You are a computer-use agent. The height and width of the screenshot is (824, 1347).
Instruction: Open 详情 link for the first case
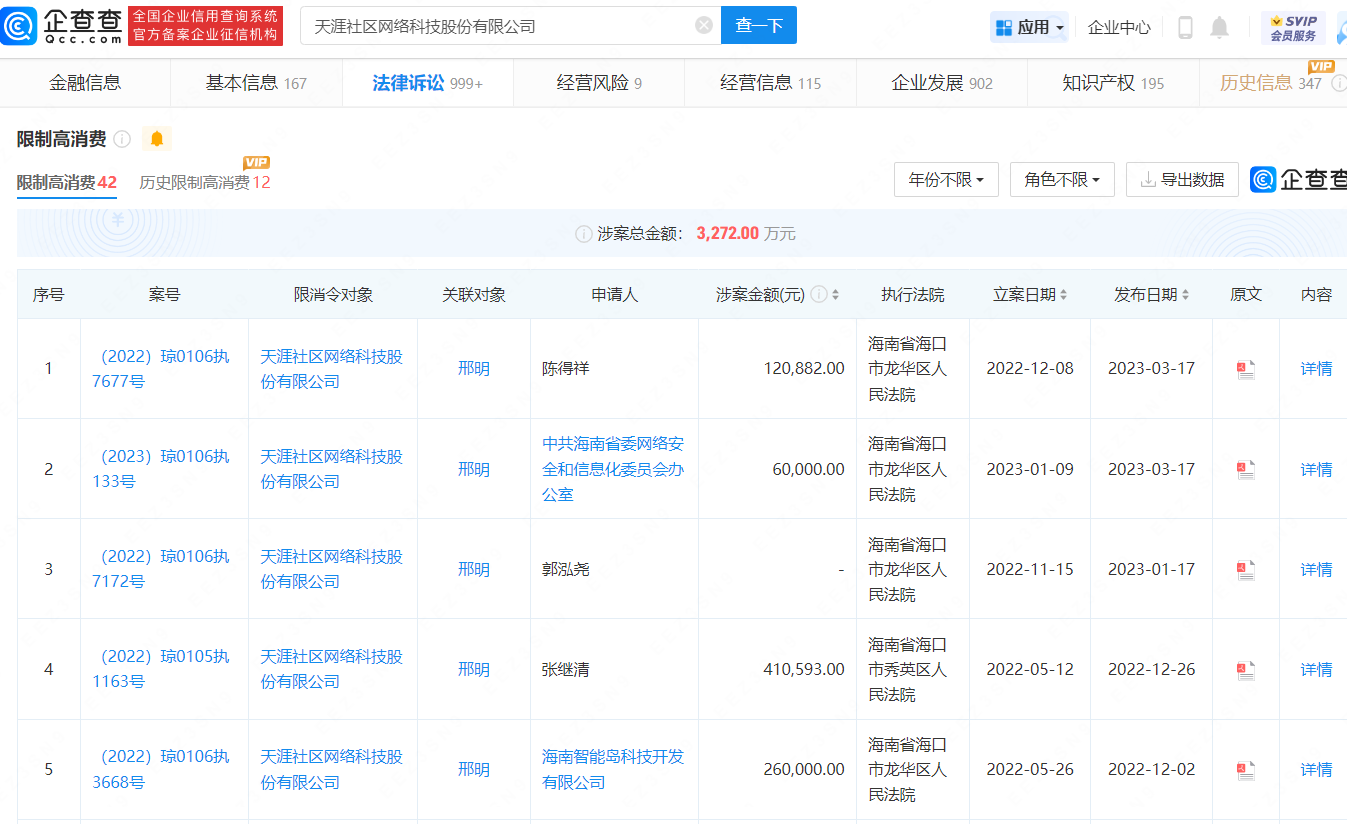[x=1315, y=368]
